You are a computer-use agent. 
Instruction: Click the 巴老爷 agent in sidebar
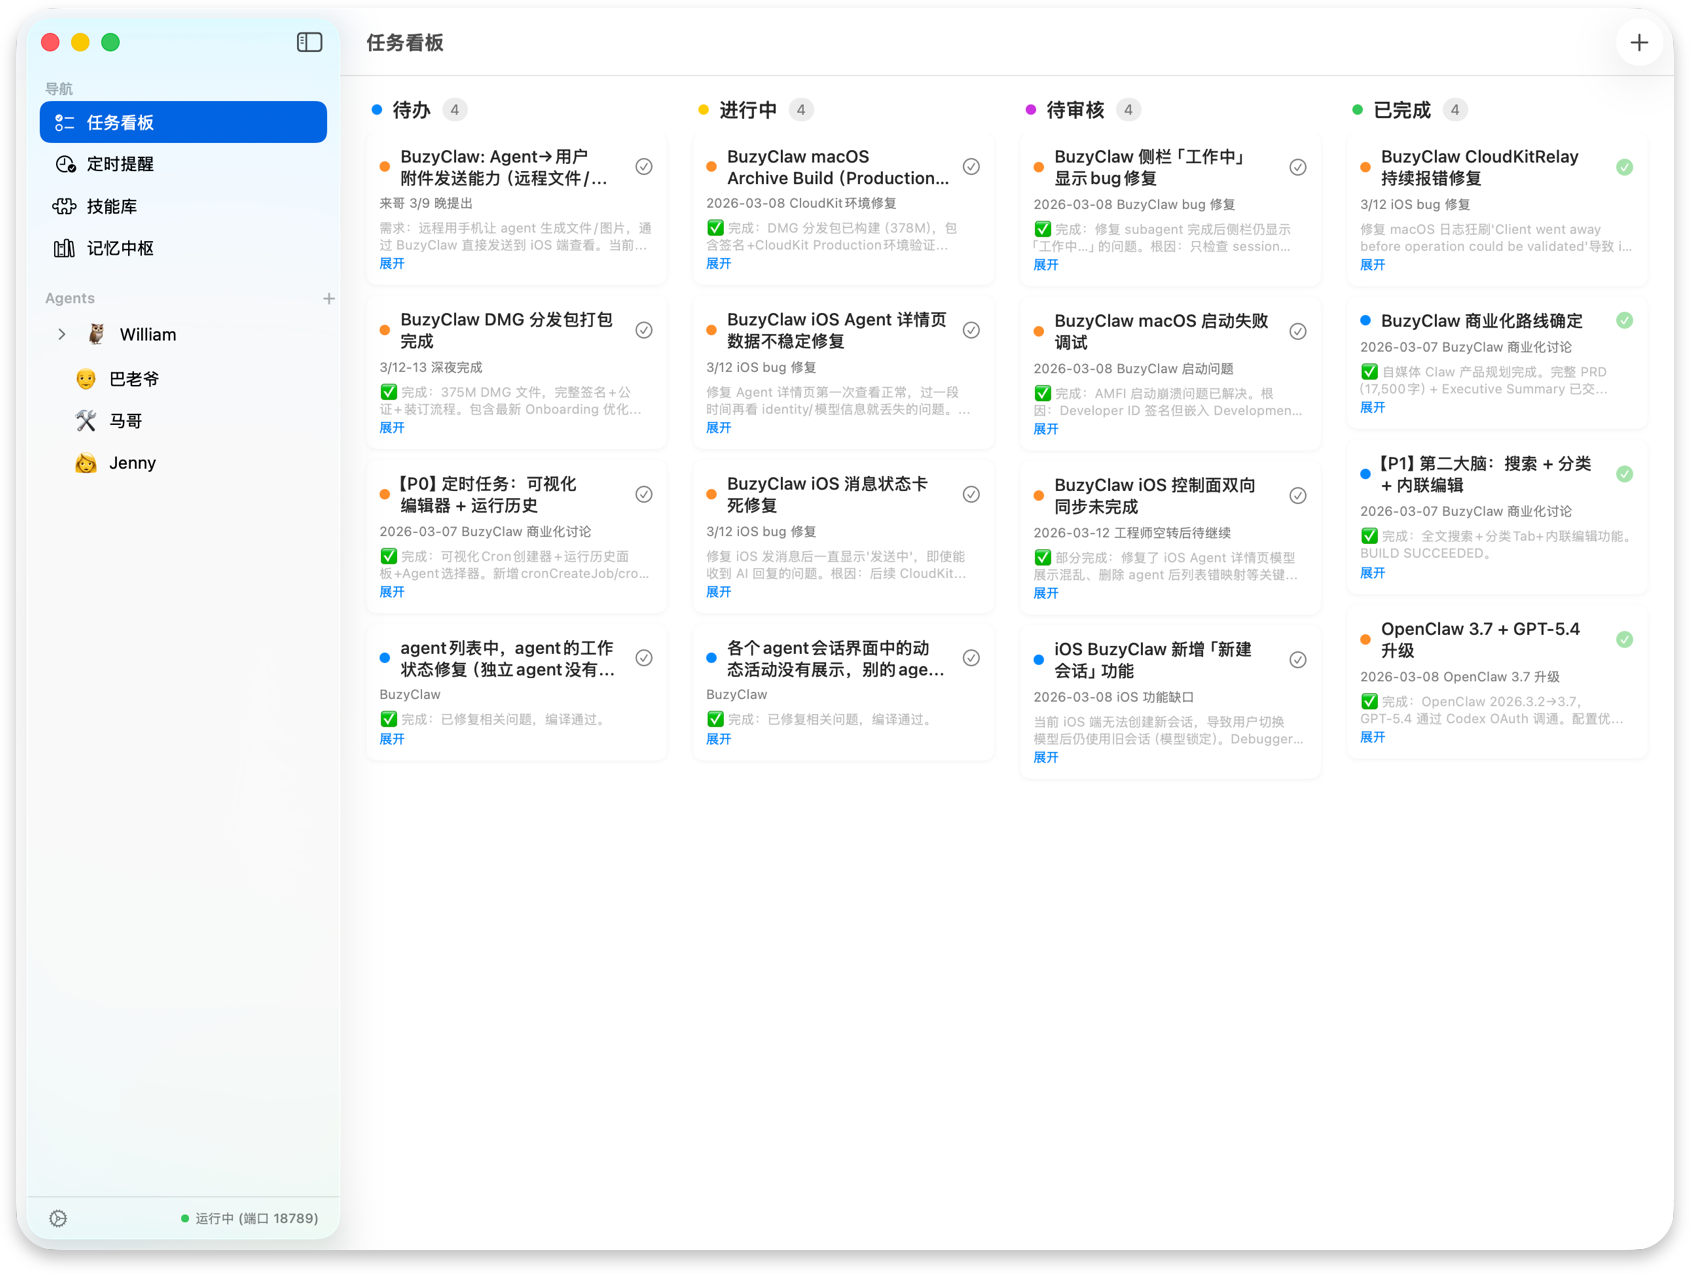click(133, 379)
